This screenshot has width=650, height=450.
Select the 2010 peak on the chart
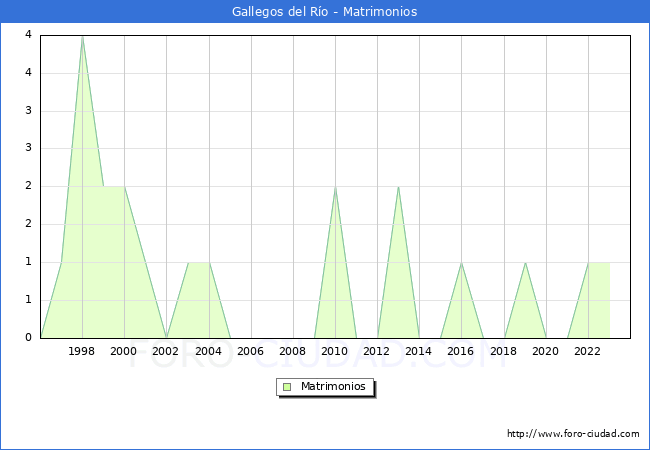click(x=335, y=187)
